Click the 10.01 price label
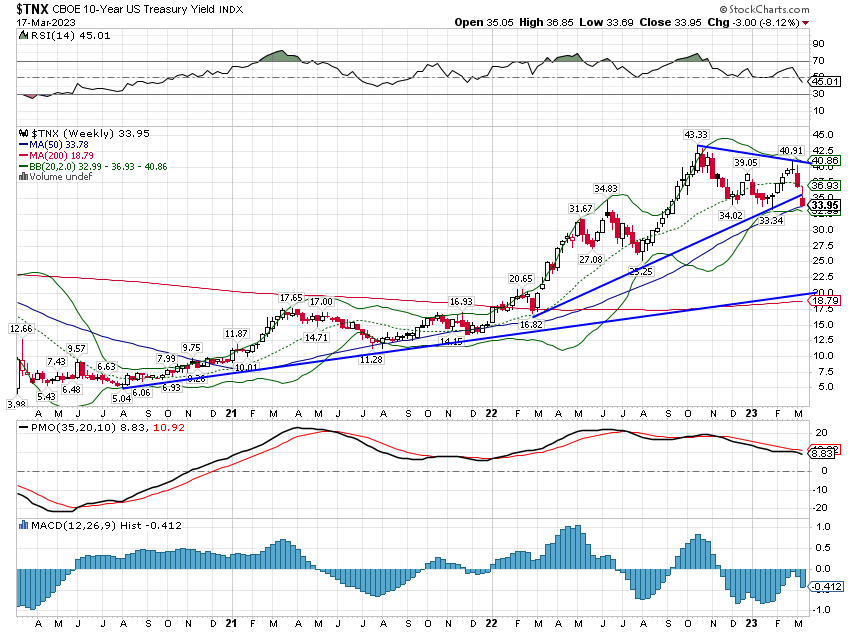This screenshot has height=633, width=850. 246,367
